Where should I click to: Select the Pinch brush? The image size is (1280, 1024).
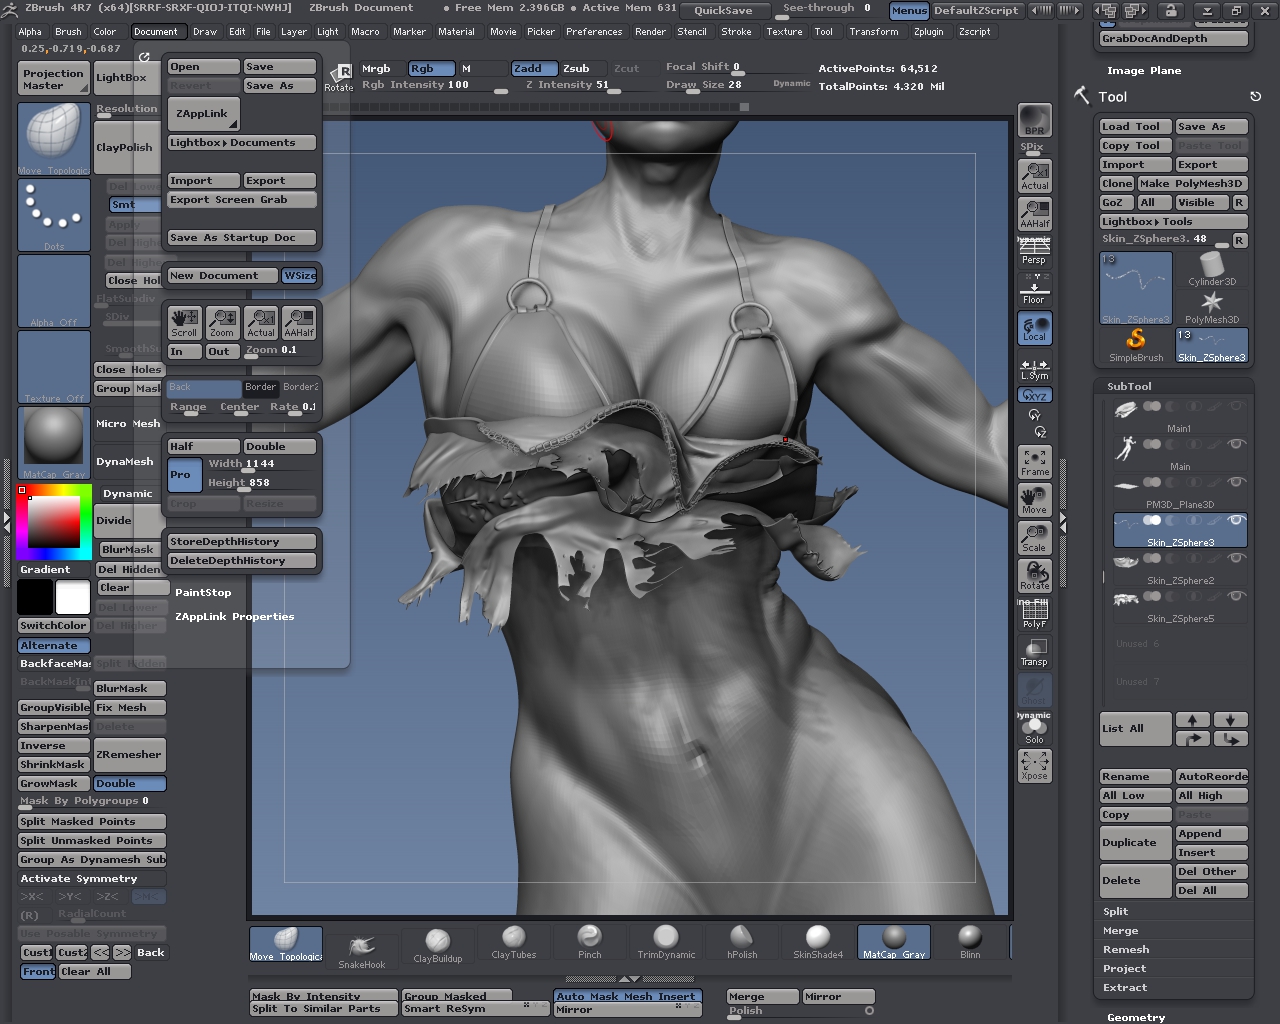pos(590,942)
